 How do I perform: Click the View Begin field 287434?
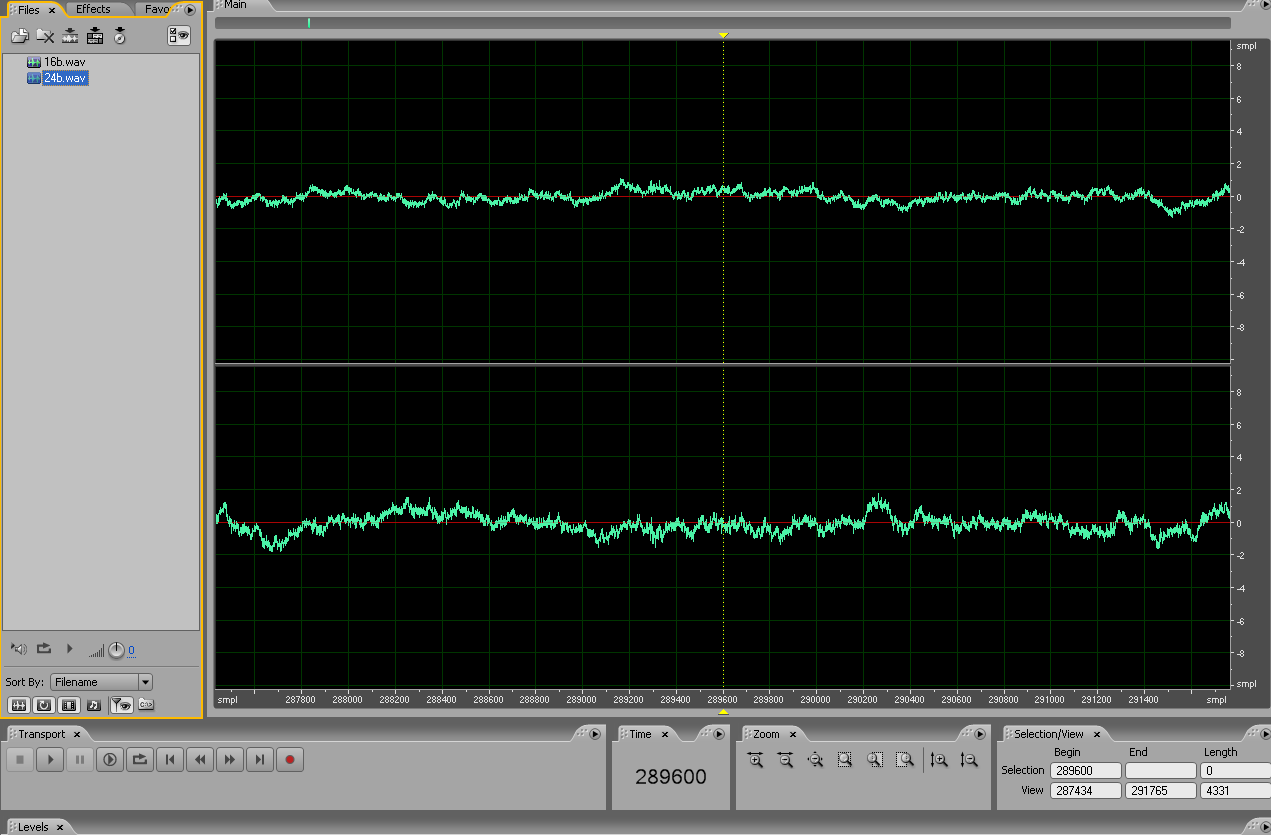click(1085, 790)
